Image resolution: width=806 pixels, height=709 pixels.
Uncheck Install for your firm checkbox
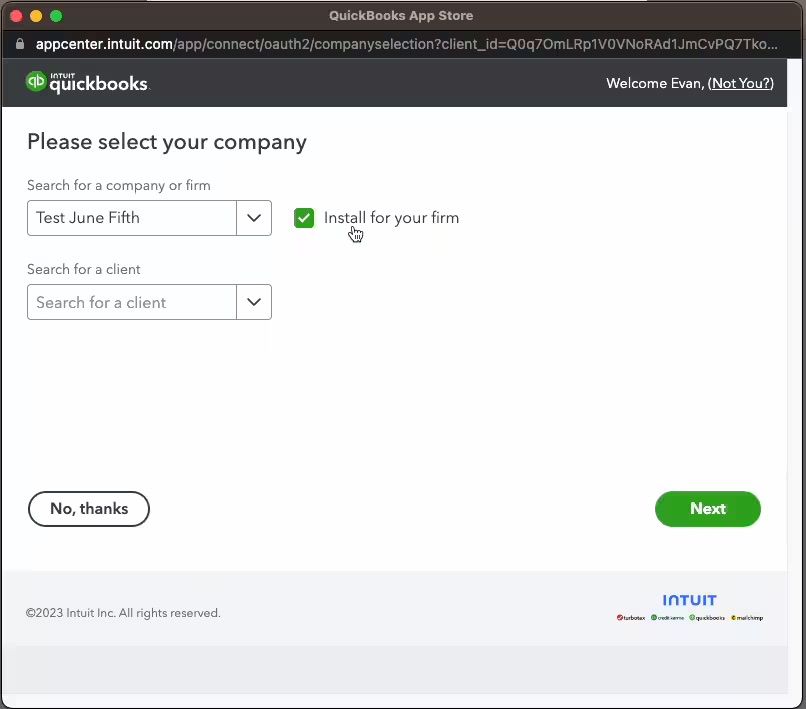click(304, 218)
